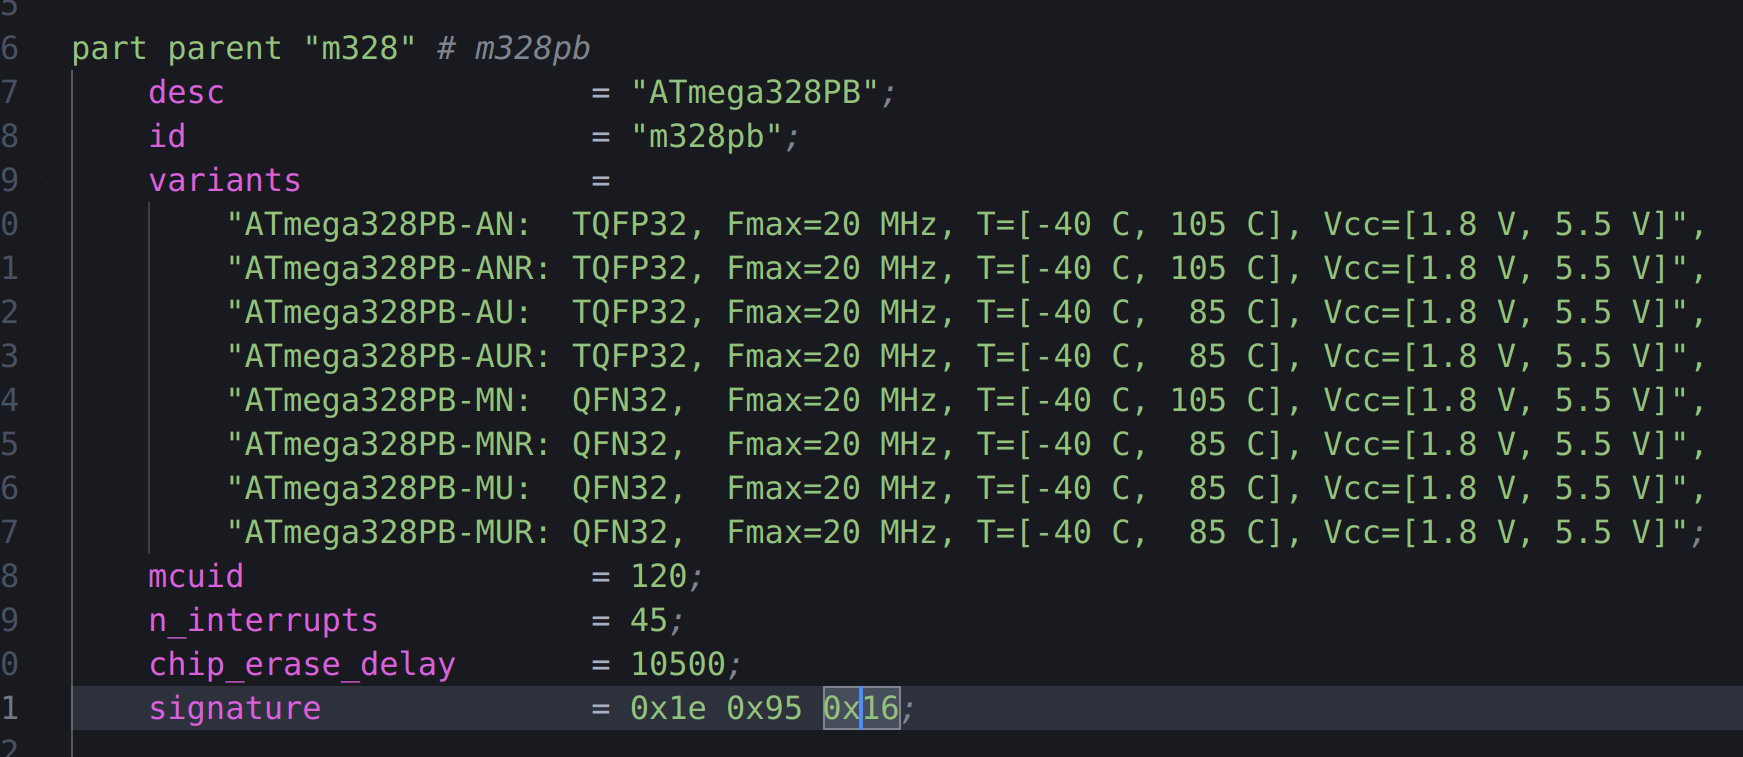Click the m328pb comment text
This screenshot has height=757, width=1743.
[532, 48]
